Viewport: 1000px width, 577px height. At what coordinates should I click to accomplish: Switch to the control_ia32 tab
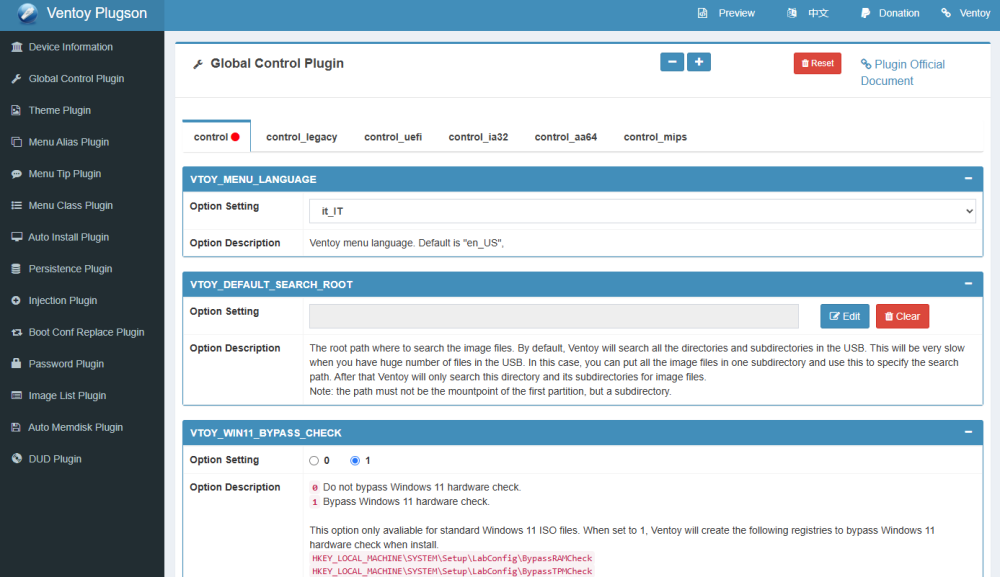pyautogui.click(x=478, y=137)
